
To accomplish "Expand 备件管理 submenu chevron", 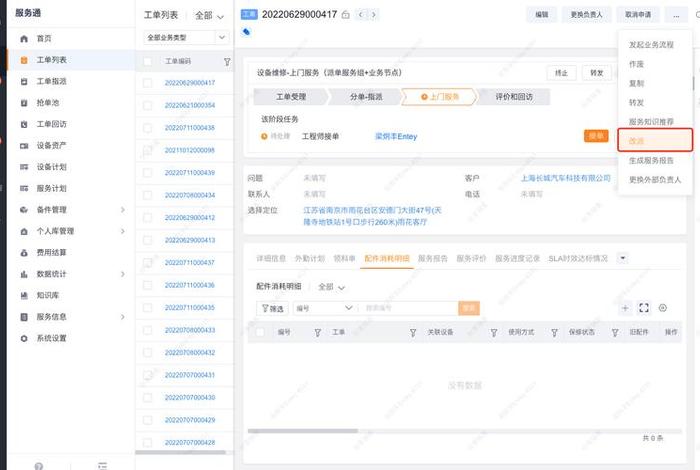I will (123, 210).
